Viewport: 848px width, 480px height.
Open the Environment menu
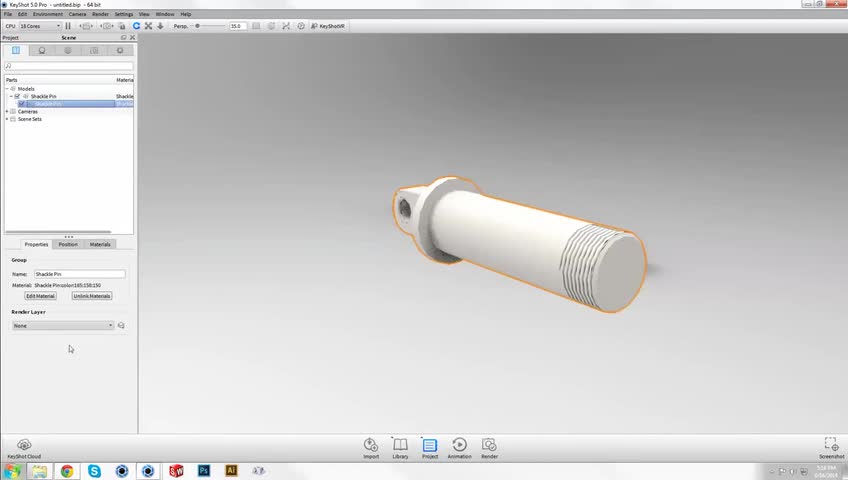coord(48,14)
